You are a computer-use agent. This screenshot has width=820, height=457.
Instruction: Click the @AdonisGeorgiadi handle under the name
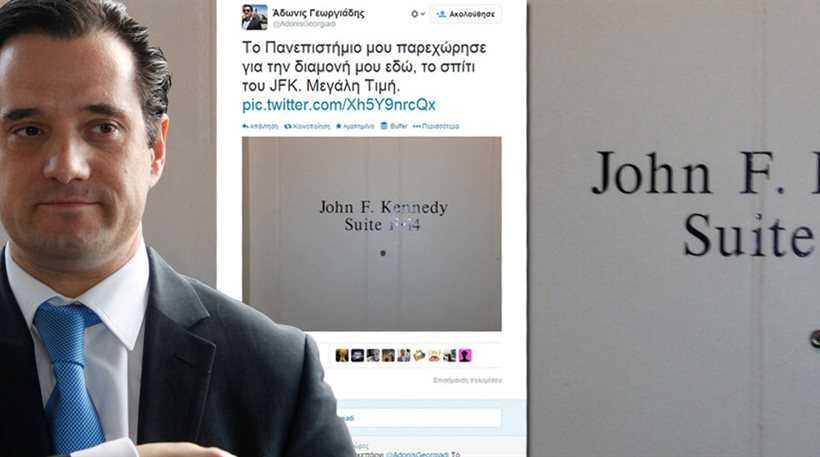(304, 24)
